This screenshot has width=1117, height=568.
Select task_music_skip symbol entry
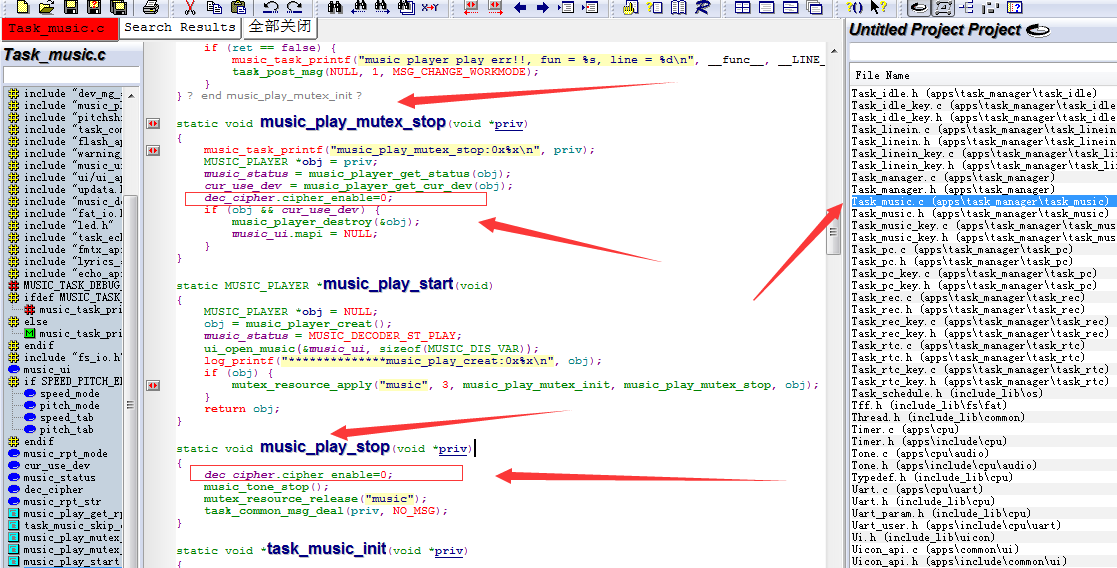72,525
